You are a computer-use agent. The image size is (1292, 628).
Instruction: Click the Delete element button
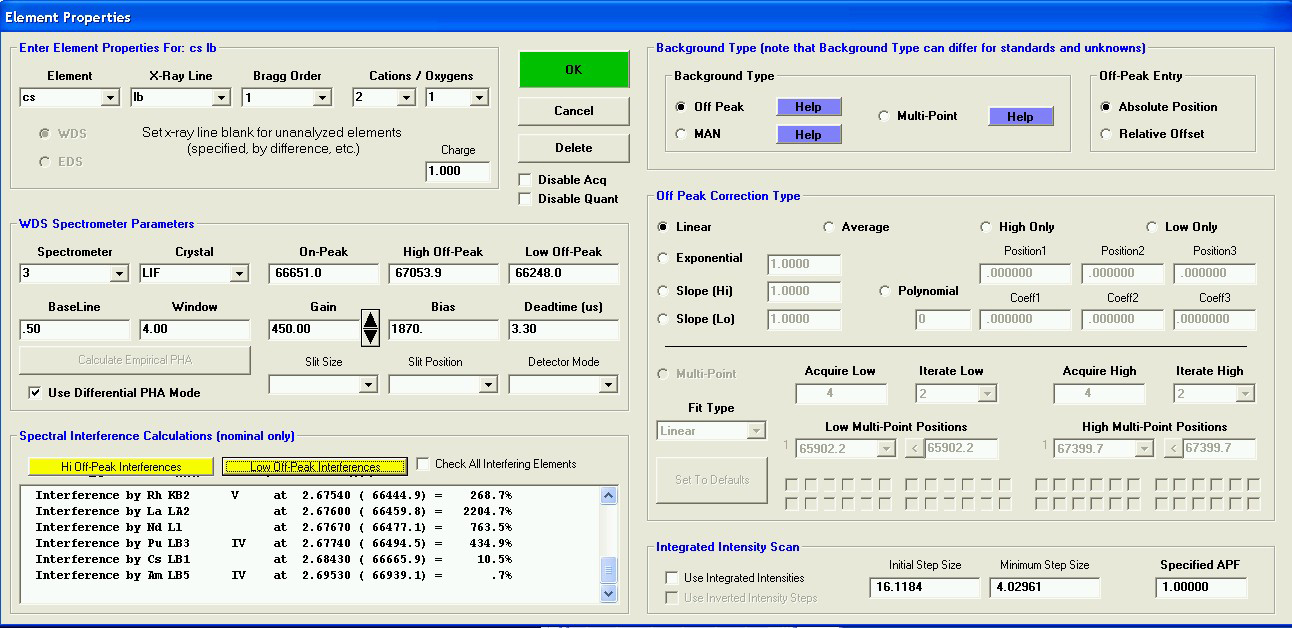point(574,148)
